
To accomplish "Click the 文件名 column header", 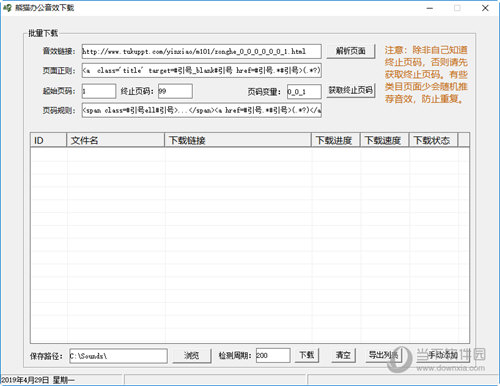I will click(116, 140).
